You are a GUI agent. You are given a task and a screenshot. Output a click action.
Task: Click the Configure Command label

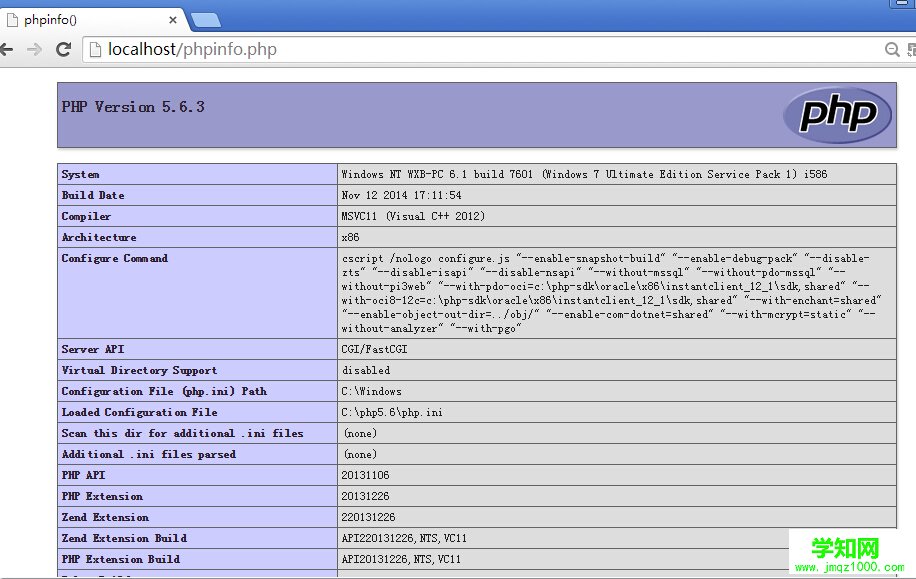click(114, 258)
